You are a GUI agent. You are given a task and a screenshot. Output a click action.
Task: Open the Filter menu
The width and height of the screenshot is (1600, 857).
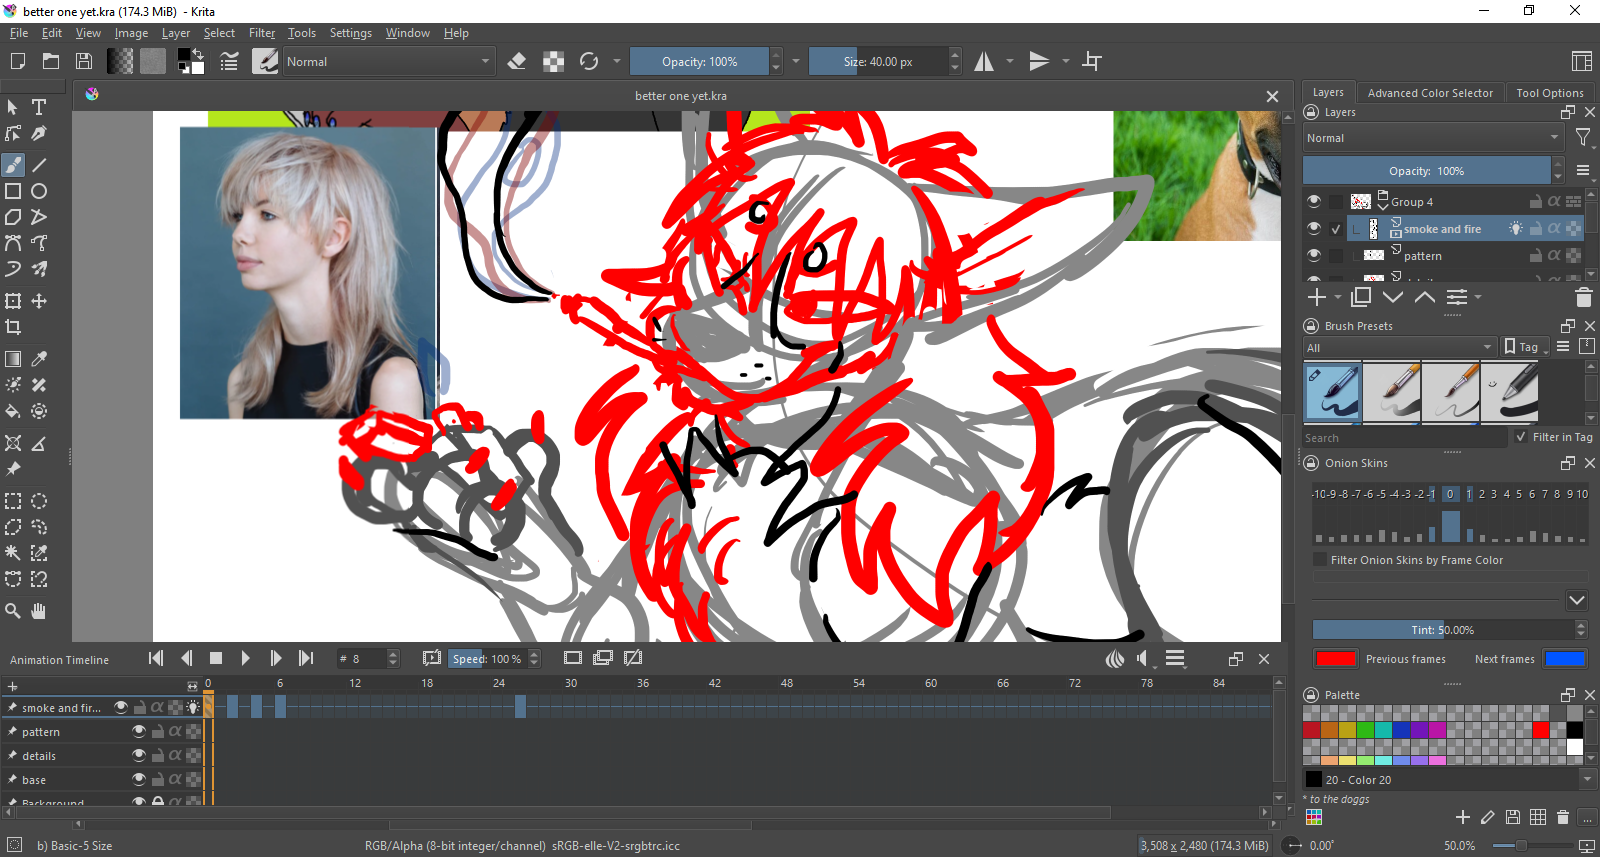[x=261, y=33]
